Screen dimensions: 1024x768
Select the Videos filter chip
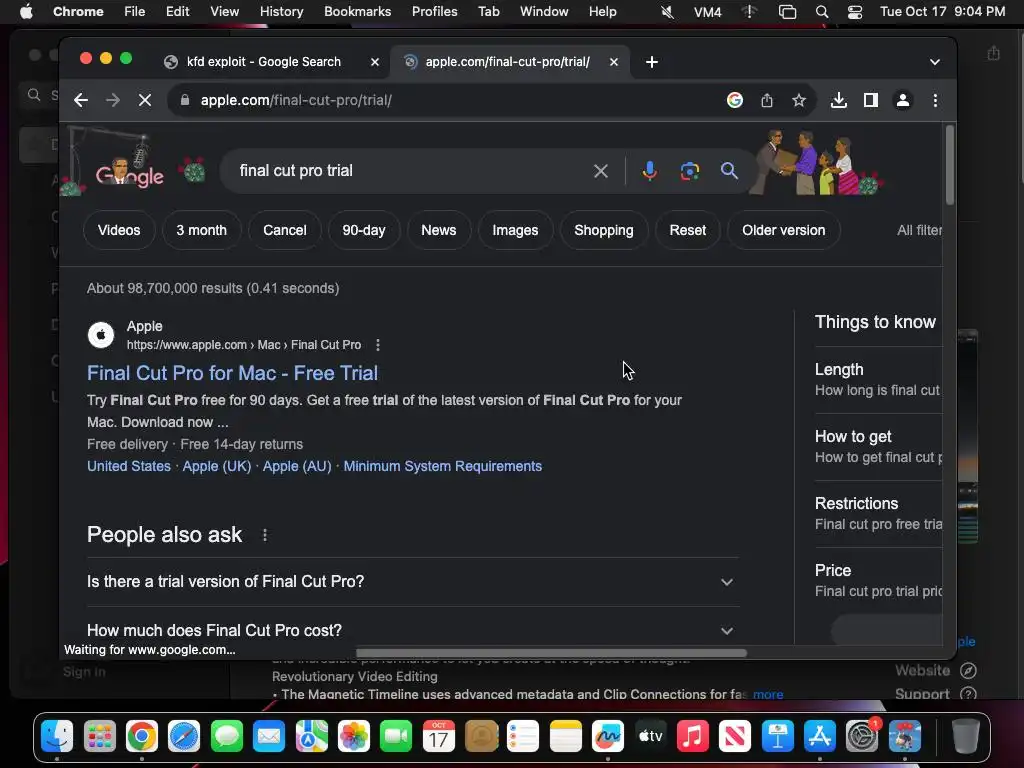[x=119, y=231]
